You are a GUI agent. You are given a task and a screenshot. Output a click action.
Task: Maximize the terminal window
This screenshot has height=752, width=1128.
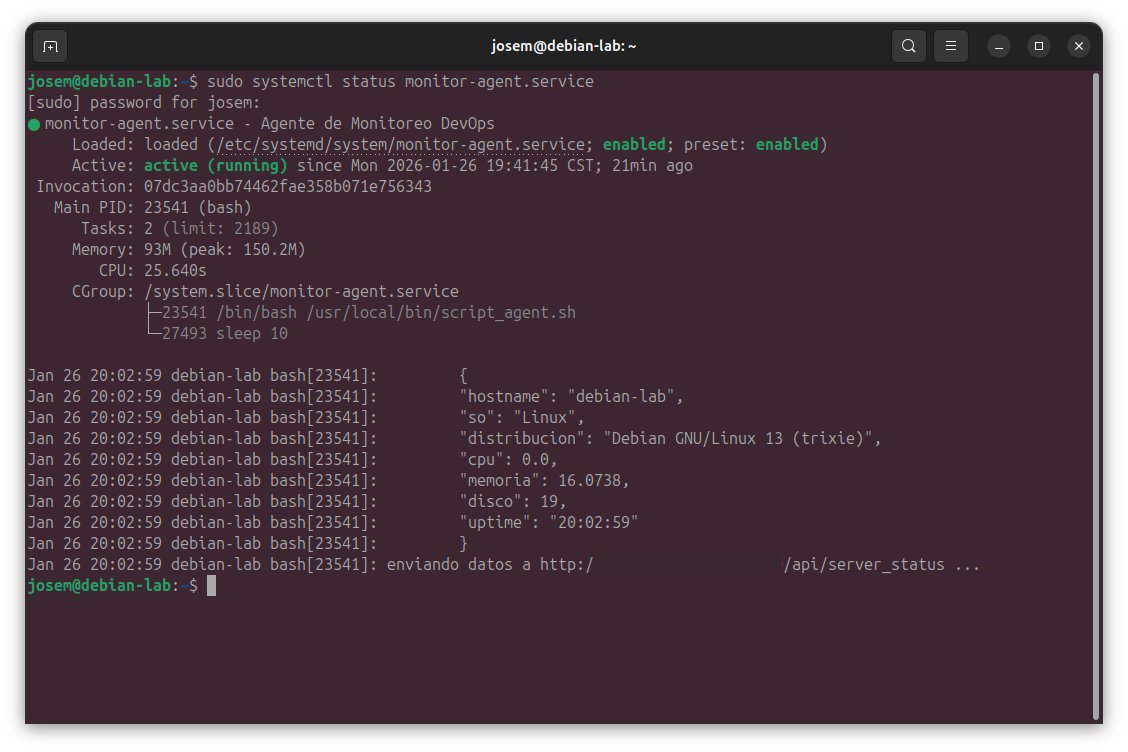1039,46
